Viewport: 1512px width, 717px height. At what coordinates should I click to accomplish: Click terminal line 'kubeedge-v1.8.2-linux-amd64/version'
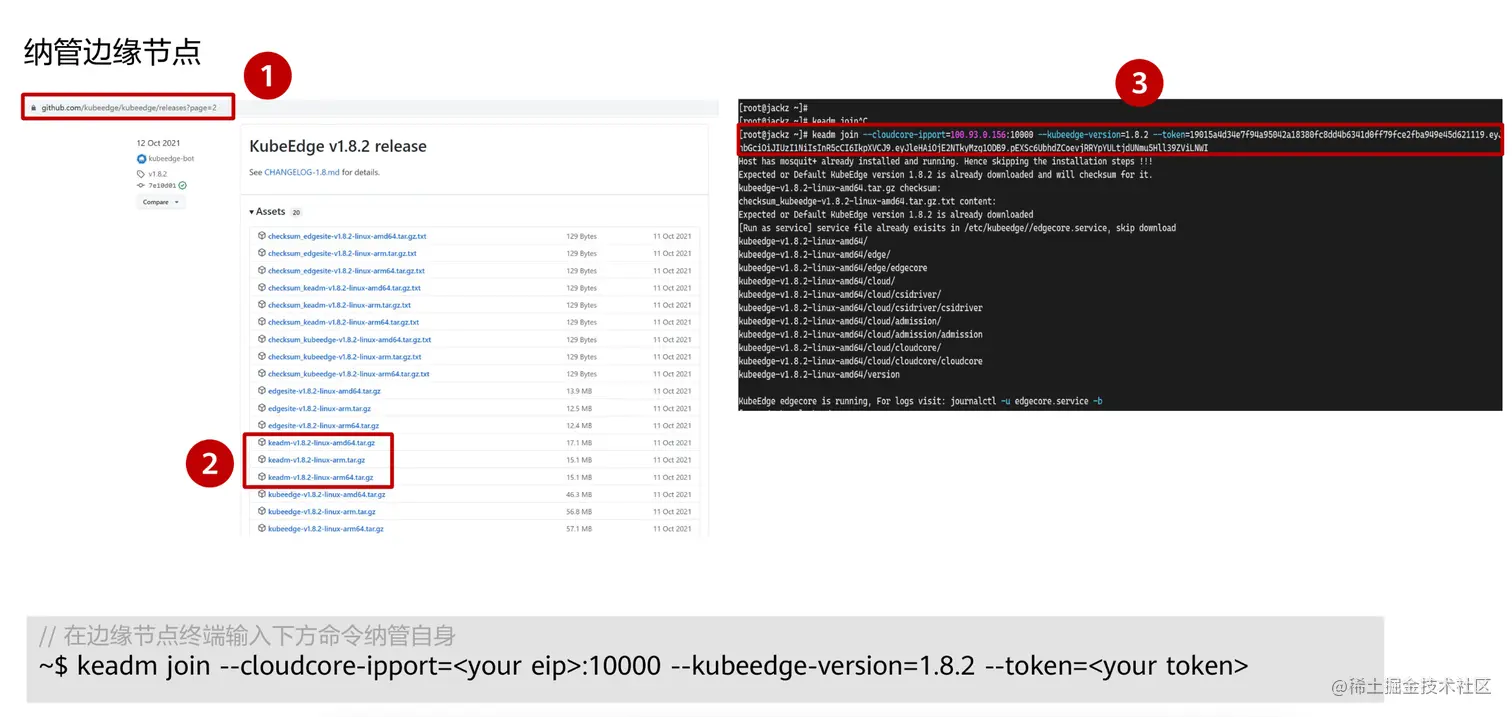(818, 374)
